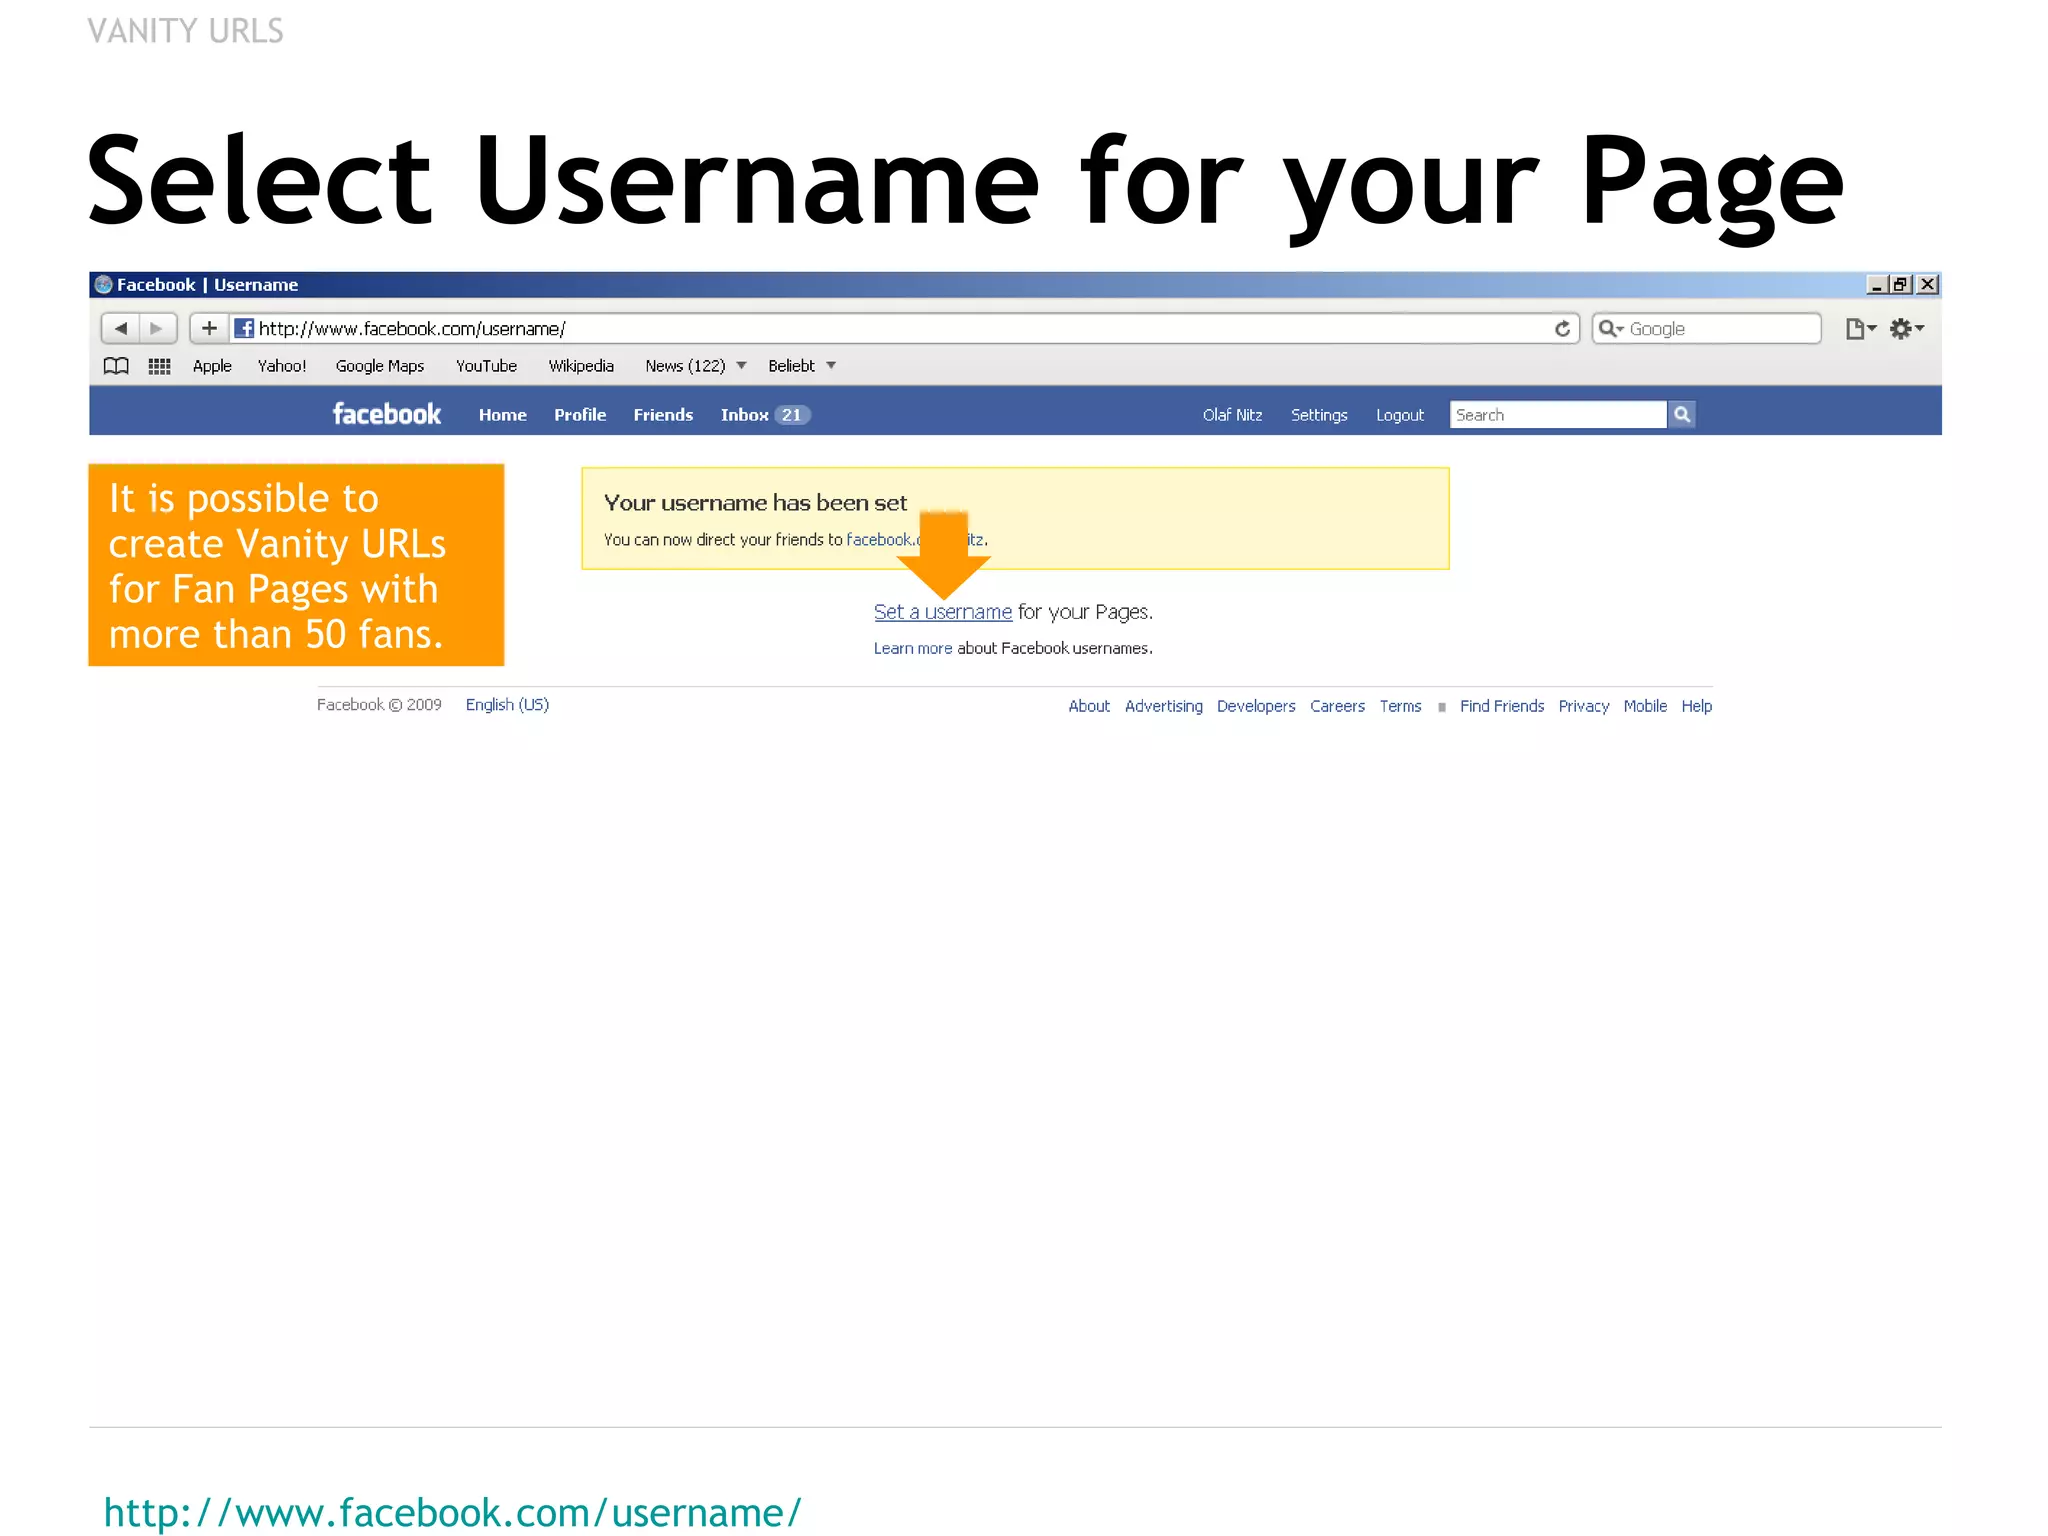Viewport: 2048px width, 1536px height.
Task: Click the Set a username link
Action: pyautogui.click(x=943, y=612)
